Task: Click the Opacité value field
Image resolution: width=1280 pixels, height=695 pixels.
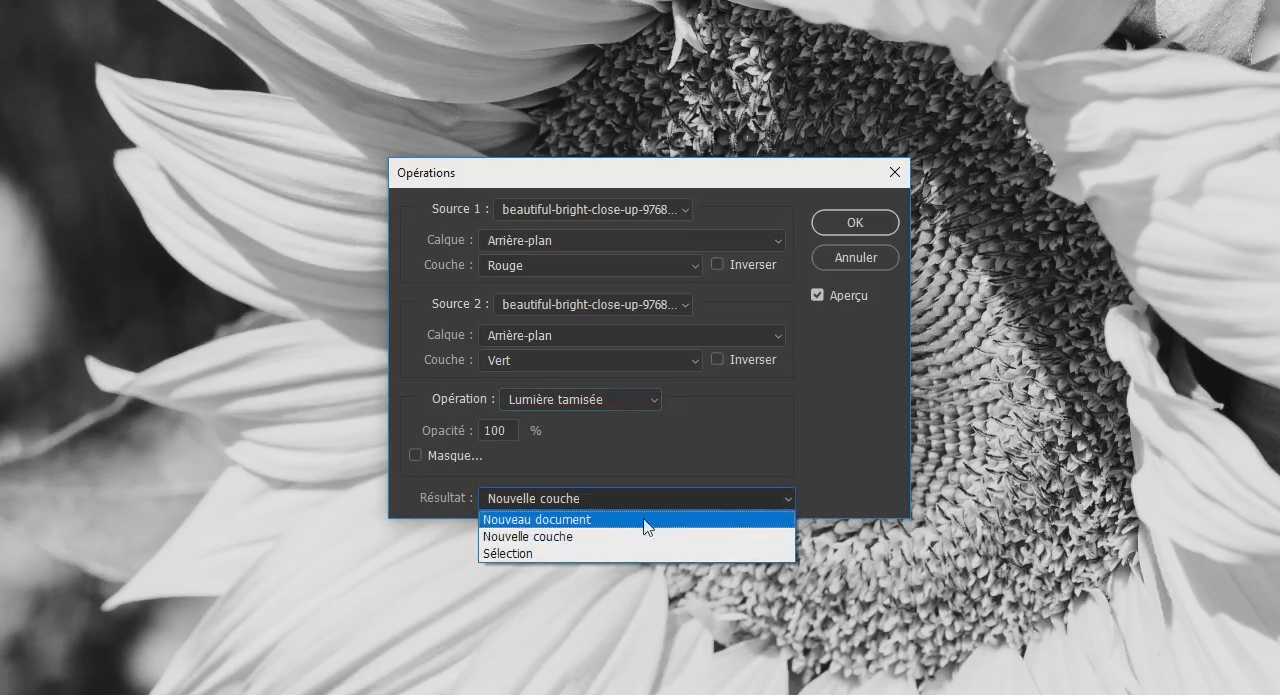Action: pyautogui.click(x=499, y=430)
